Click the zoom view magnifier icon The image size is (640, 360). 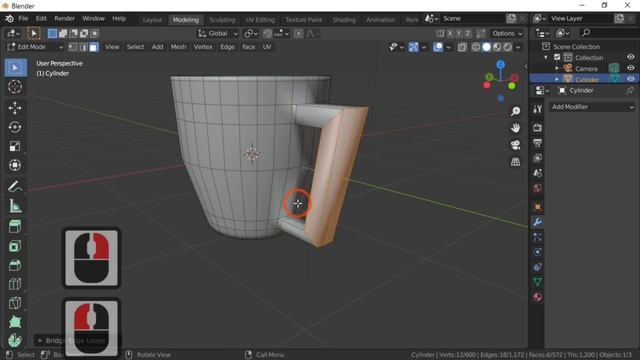(x=516, y=111)
